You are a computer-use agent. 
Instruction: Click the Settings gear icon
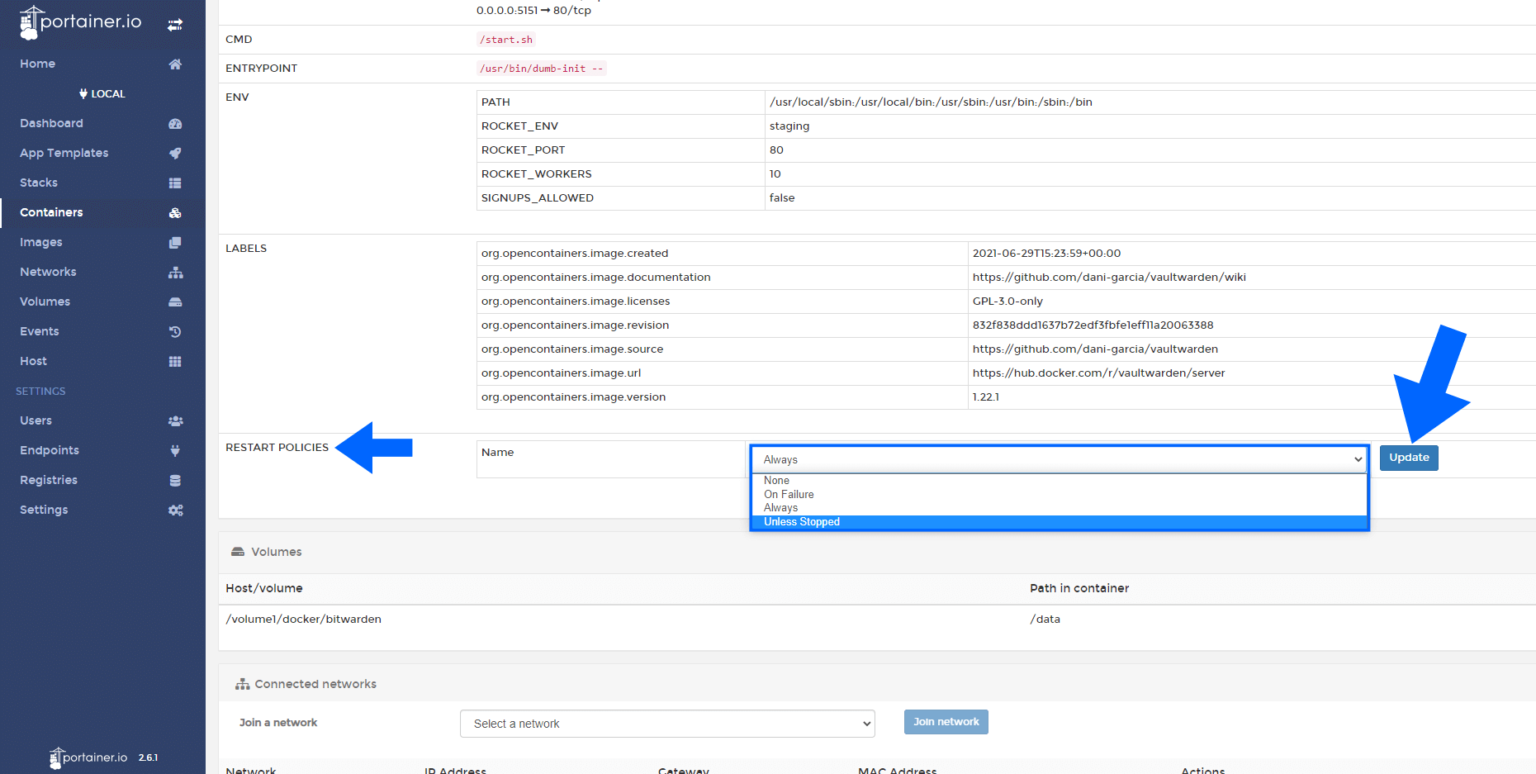click(175, 509)
